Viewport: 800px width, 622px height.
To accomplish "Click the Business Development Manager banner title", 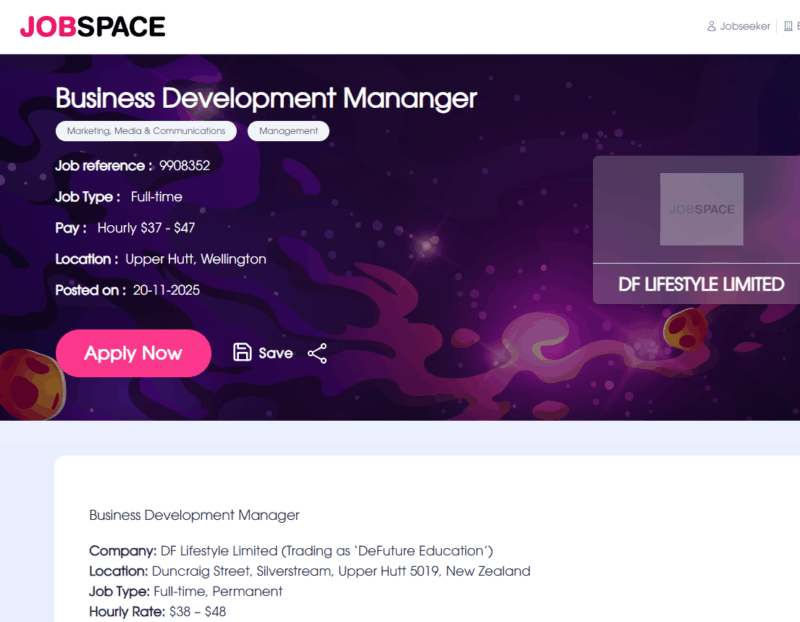I will (x=266, y=98).
